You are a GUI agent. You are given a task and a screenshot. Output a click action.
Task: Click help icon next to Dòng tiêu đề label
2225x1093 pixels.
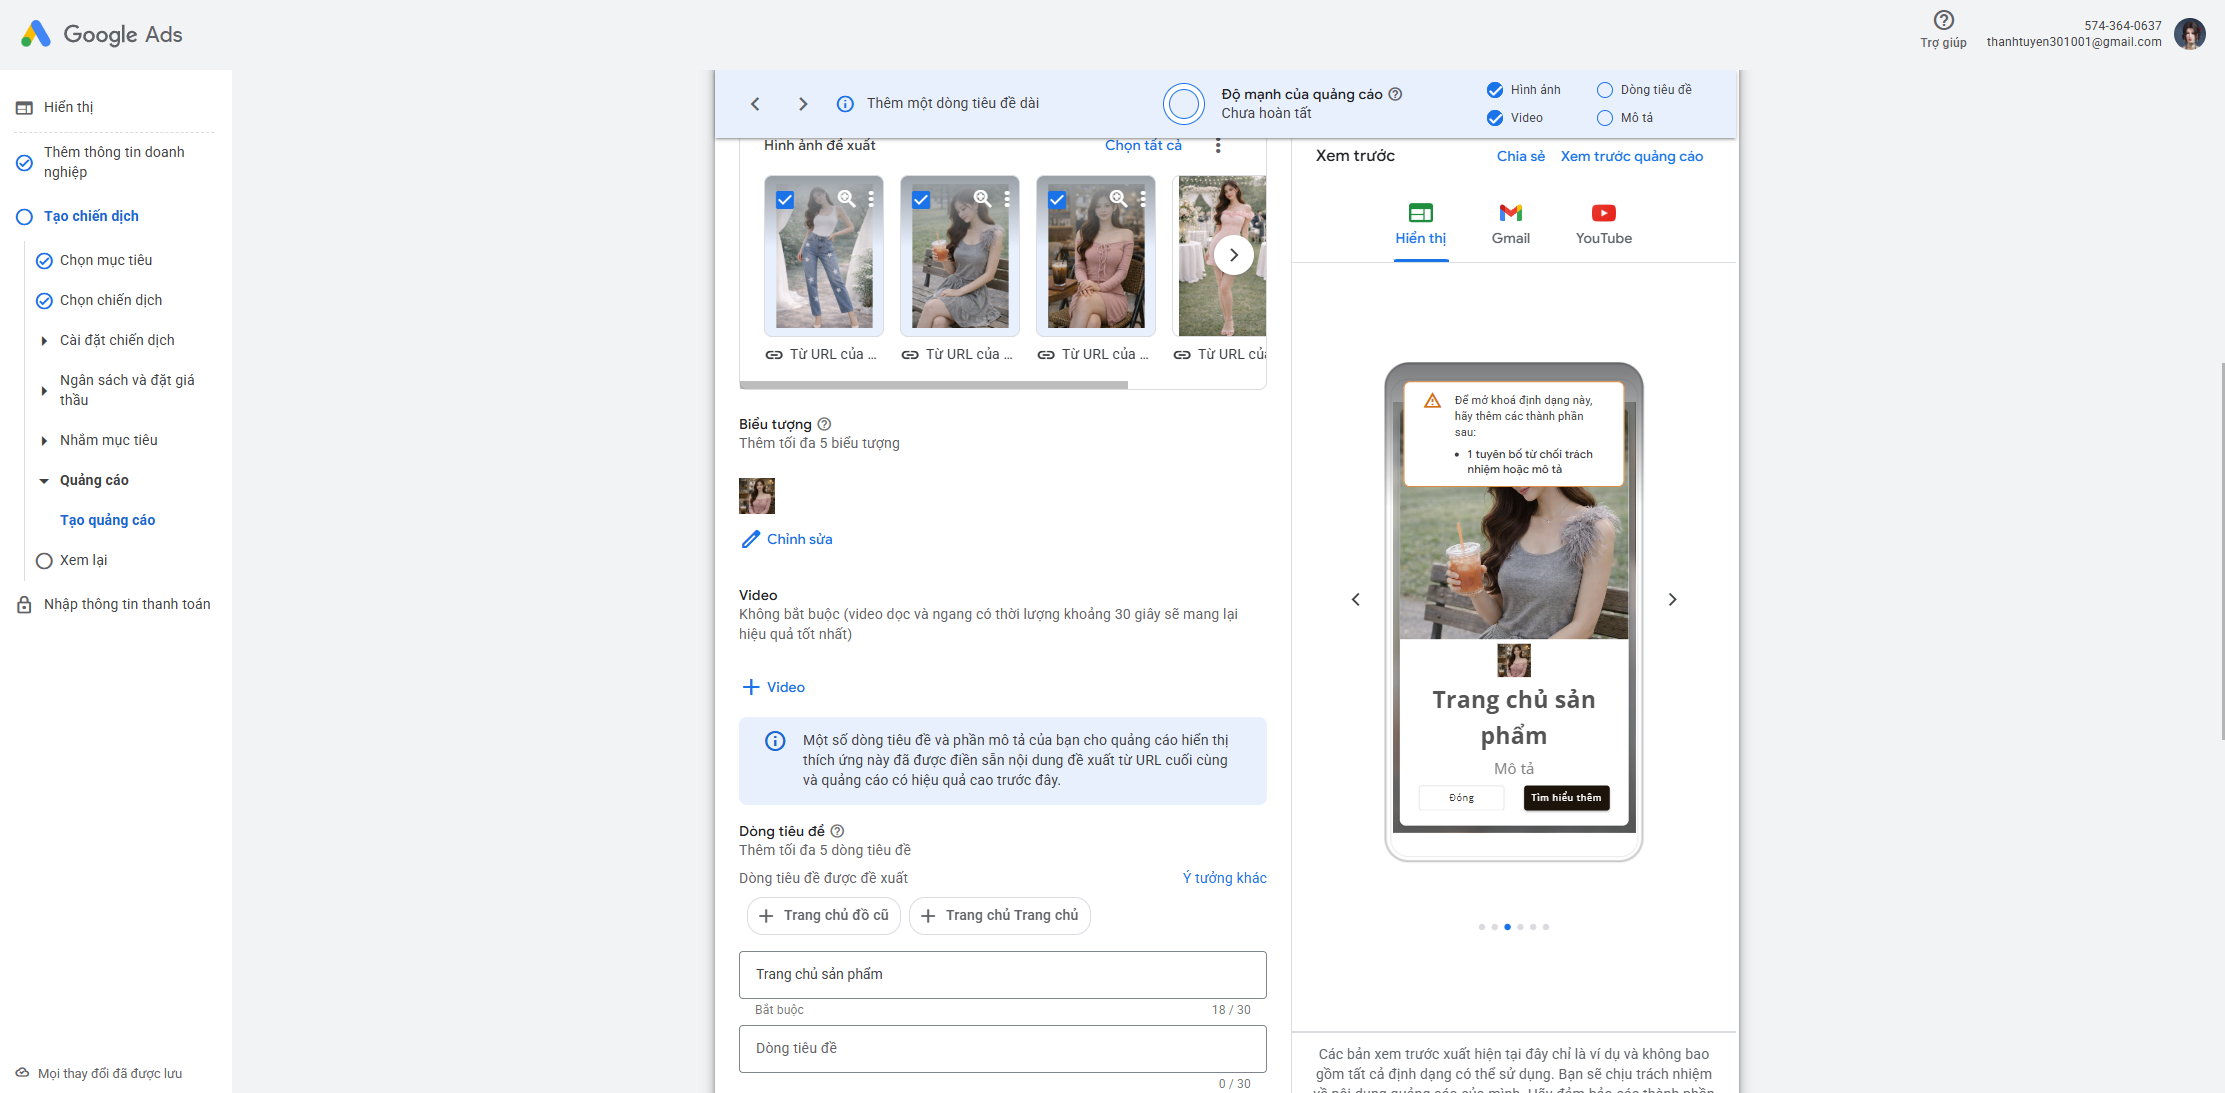tap(838, 831)
